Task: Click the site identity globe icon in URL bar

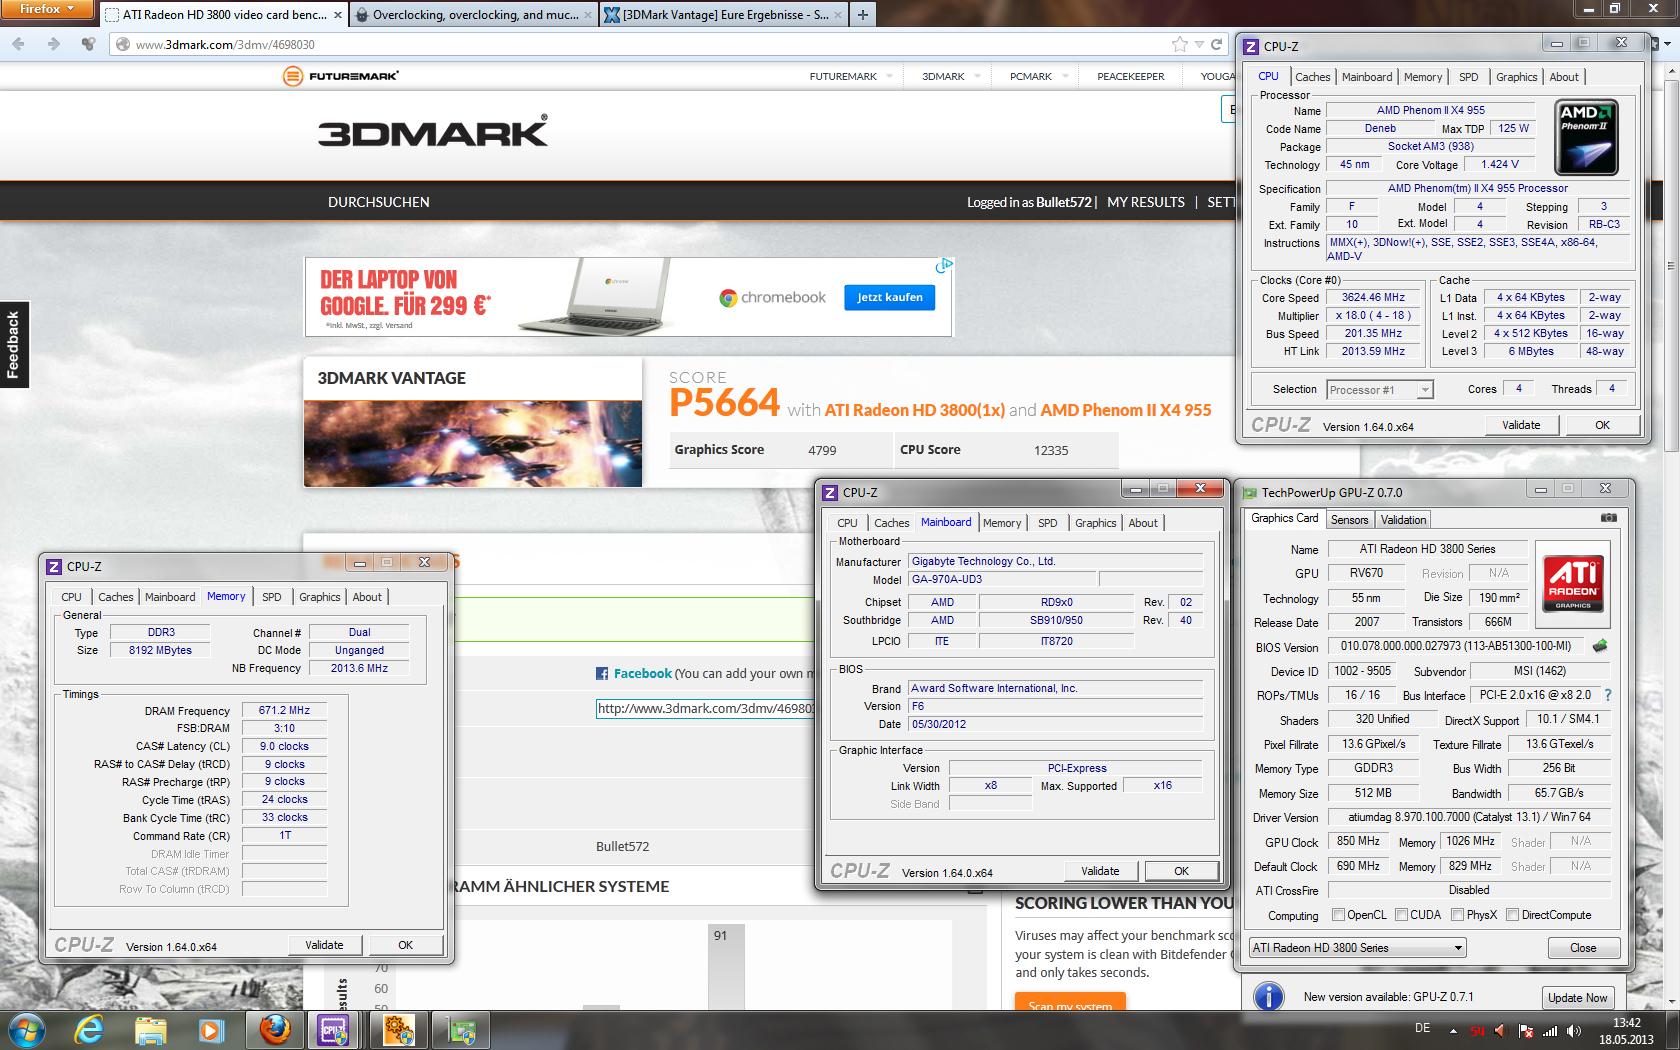Action: click(x=123, y=44)
